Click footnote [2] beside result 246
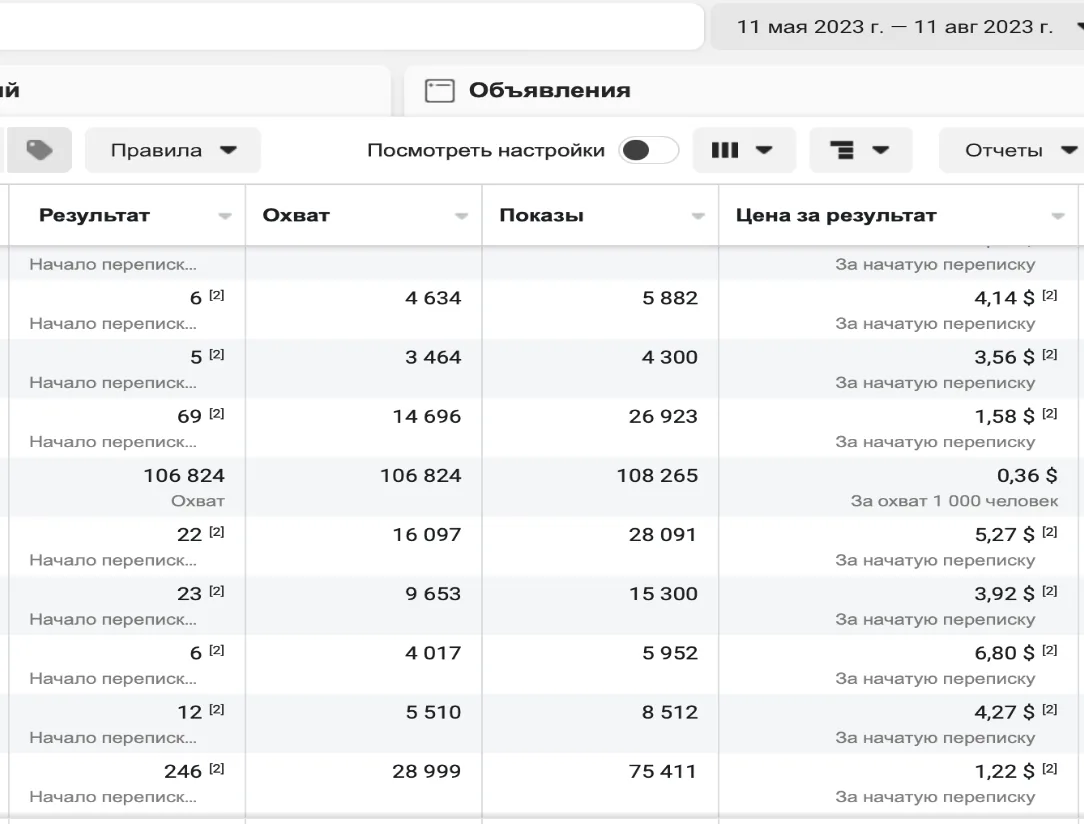 click(x=216, y=768)
